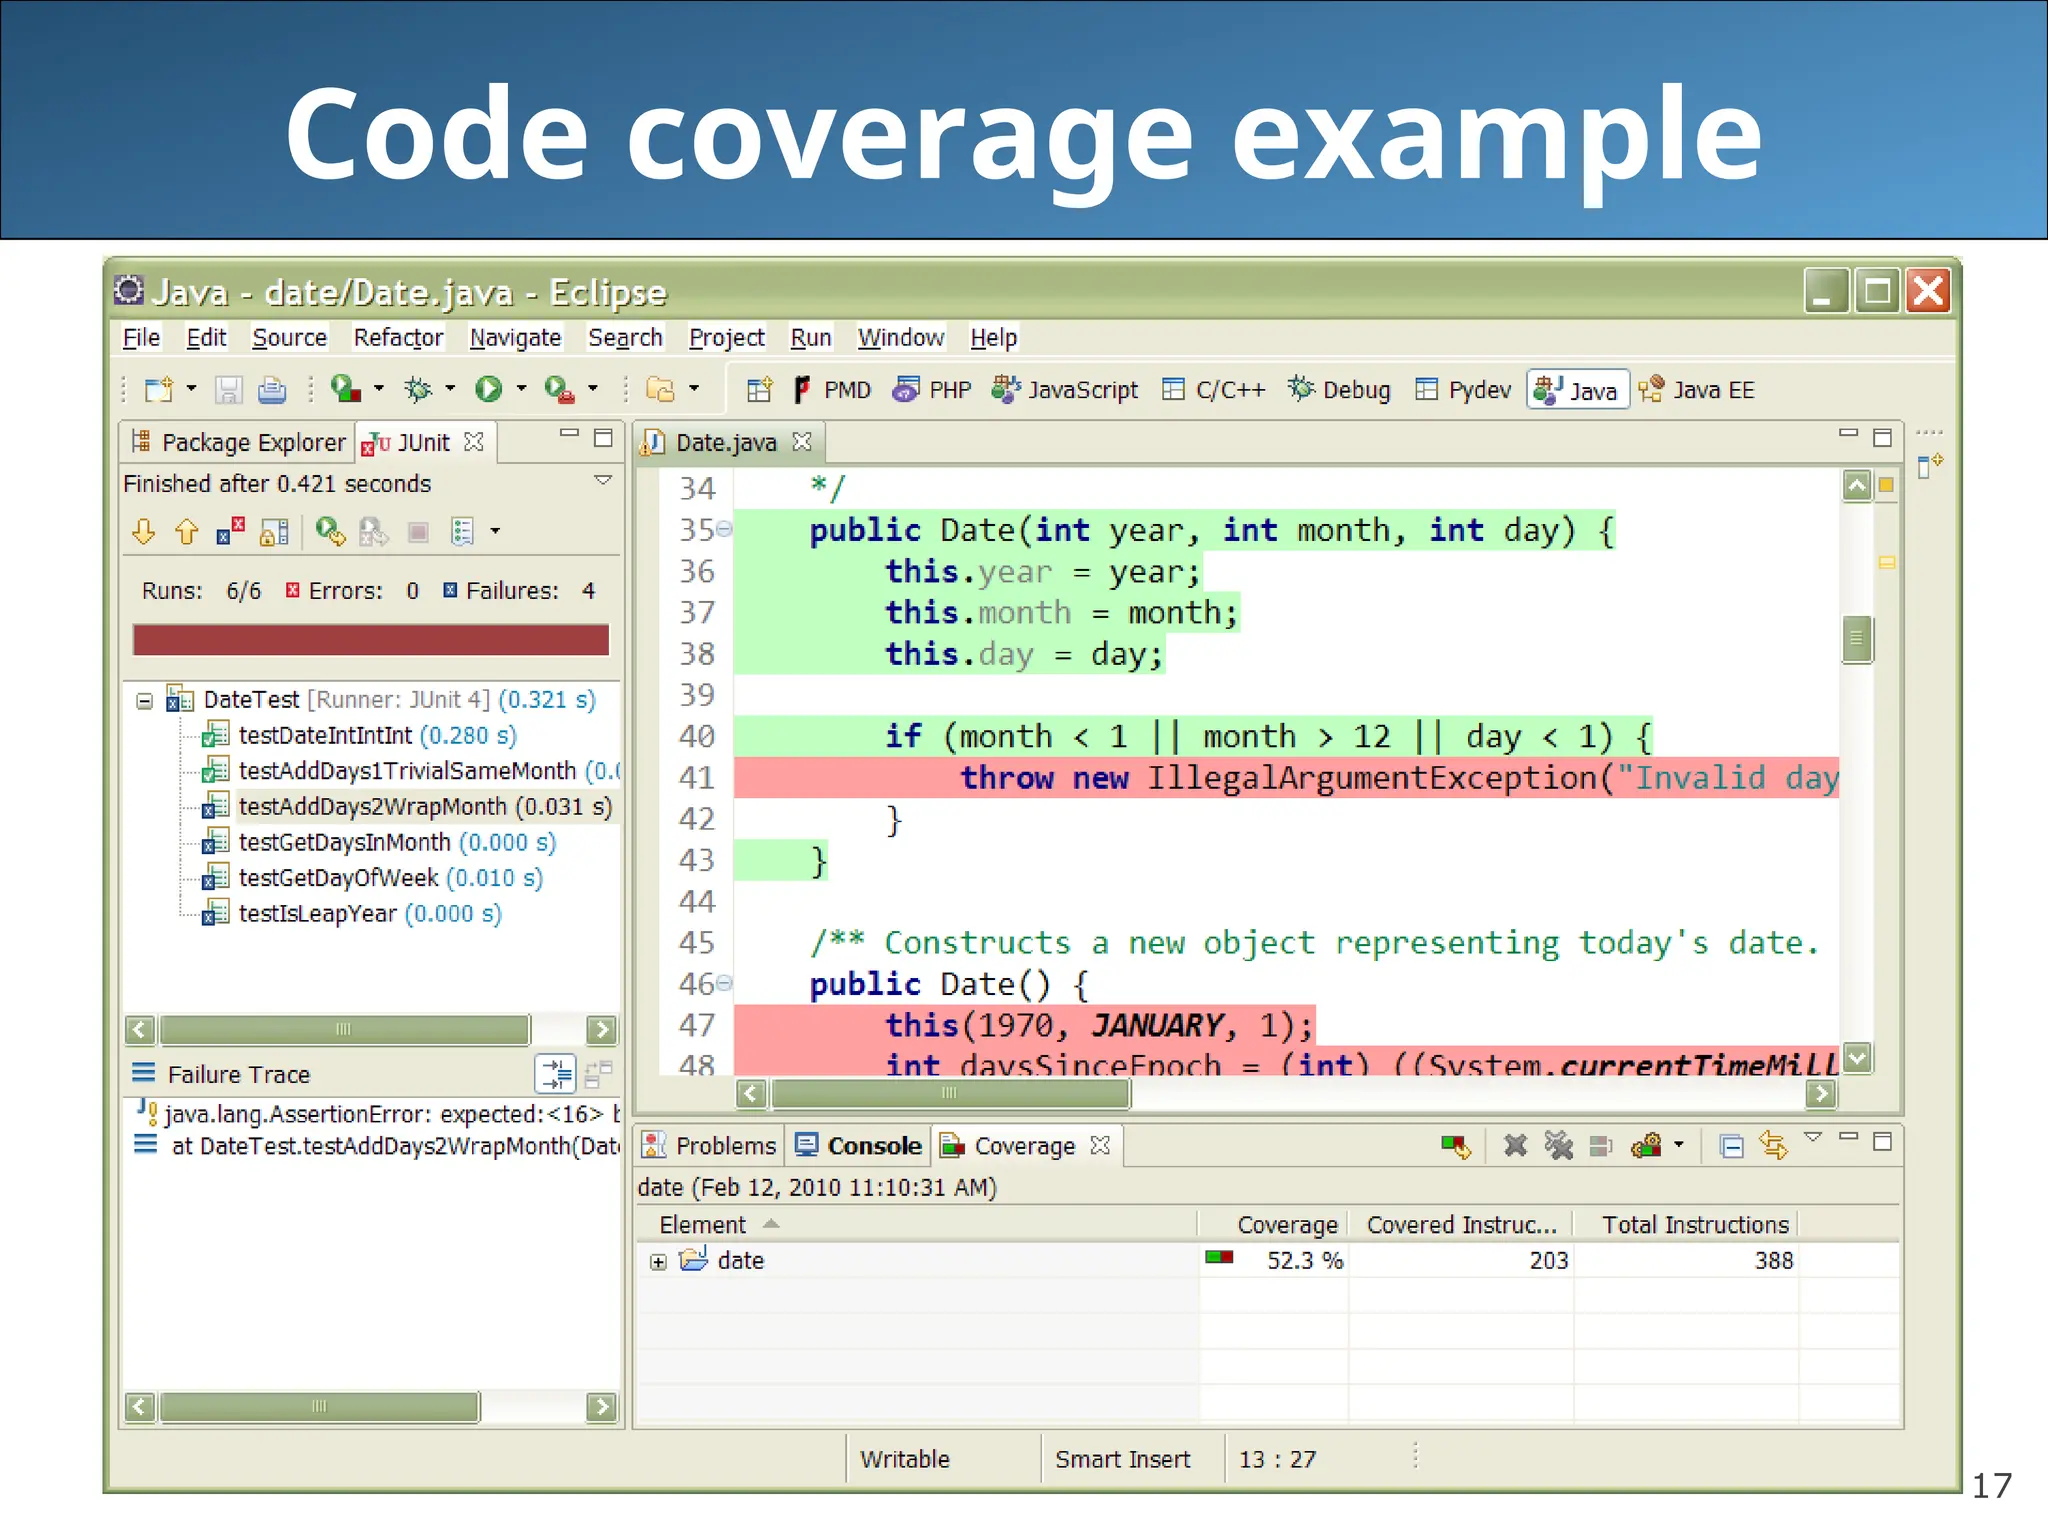Open dropdown next to External Tools icon

click(x=593, y=389)
